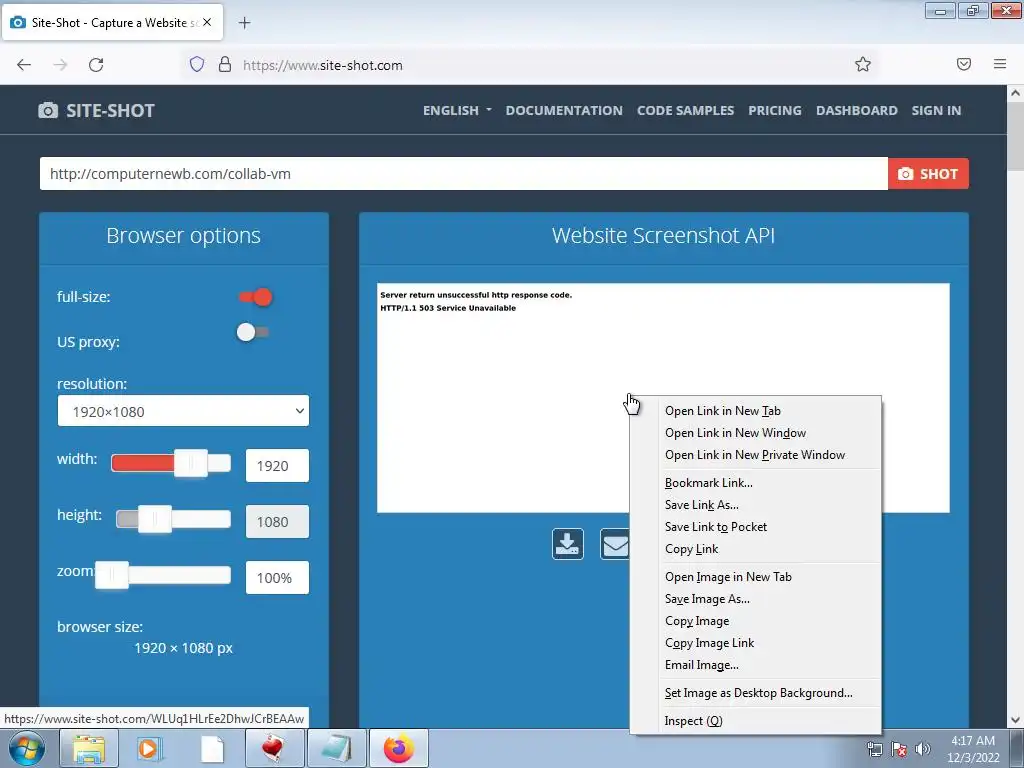Email the screenshot via envelope icon

pyautogui.click(x=615, y=544)
